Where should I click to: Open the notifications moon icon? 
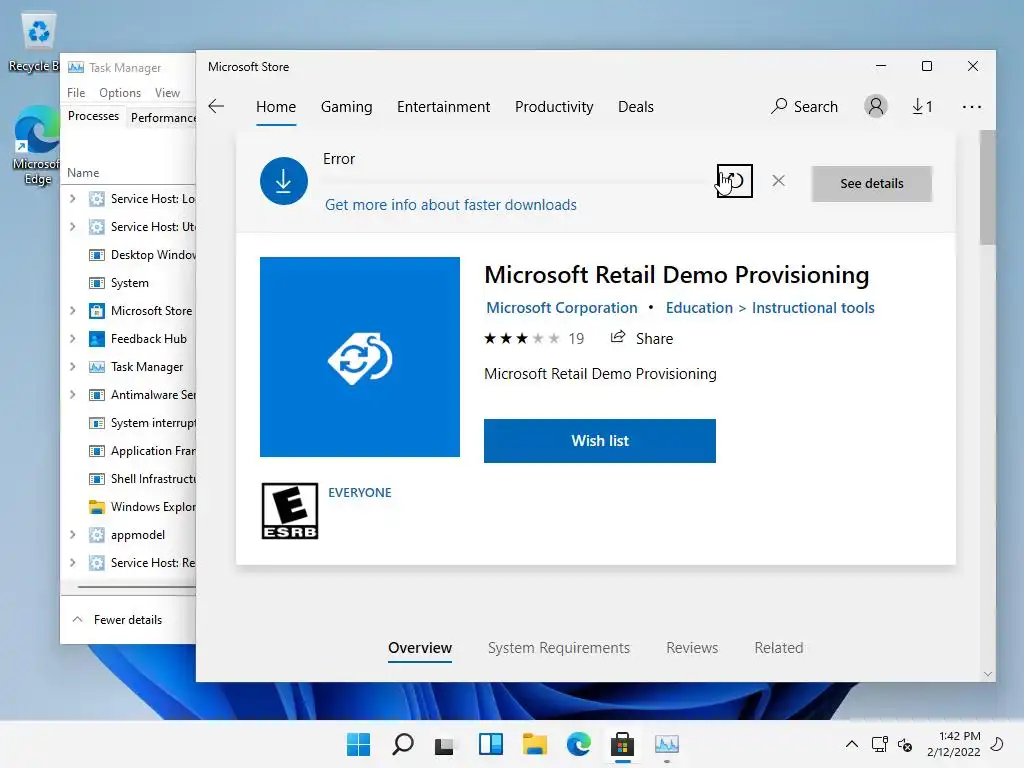tap(997, 744)
